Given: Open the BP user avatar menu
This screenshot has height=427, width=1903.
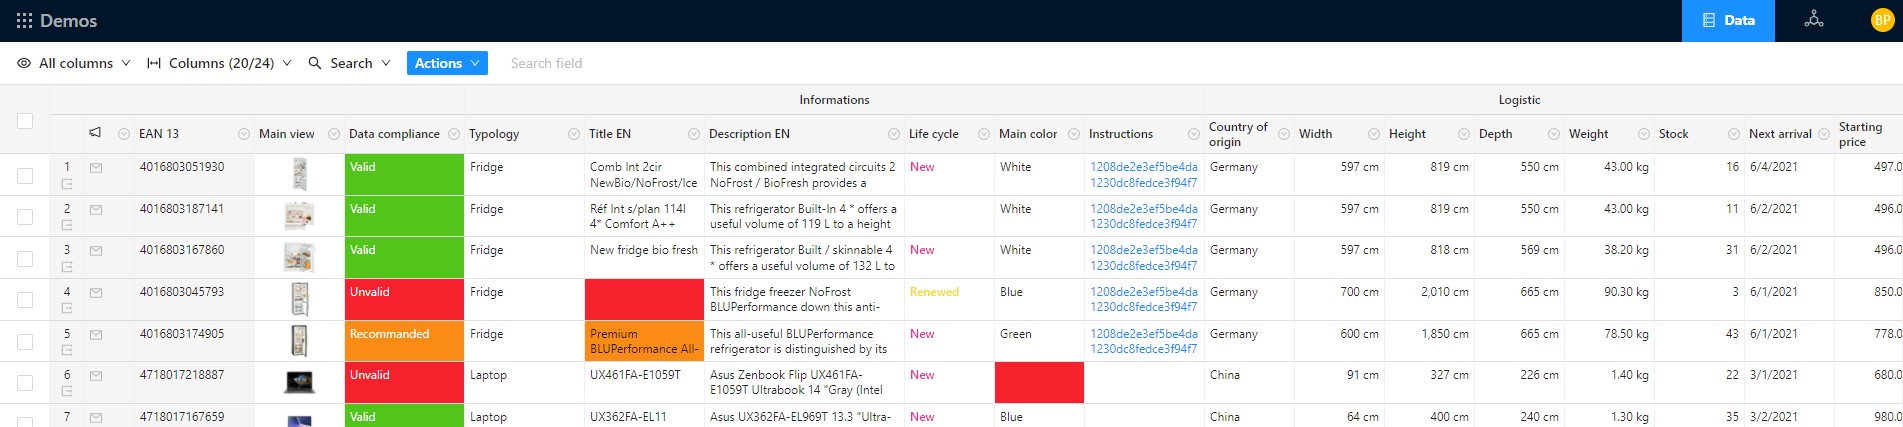Looking at the screenshot, I should click(1882, 20).
